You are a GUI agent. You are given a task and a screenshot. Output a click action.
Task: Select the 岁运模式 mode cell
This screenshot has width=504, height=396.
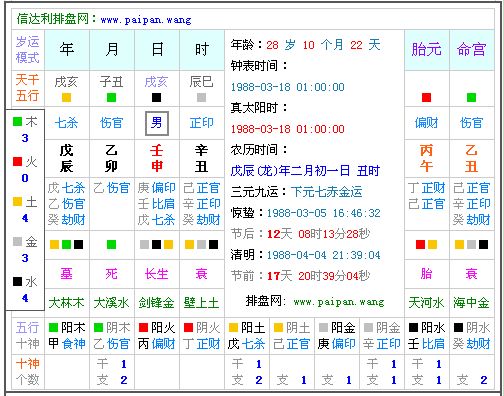(28, 50)
